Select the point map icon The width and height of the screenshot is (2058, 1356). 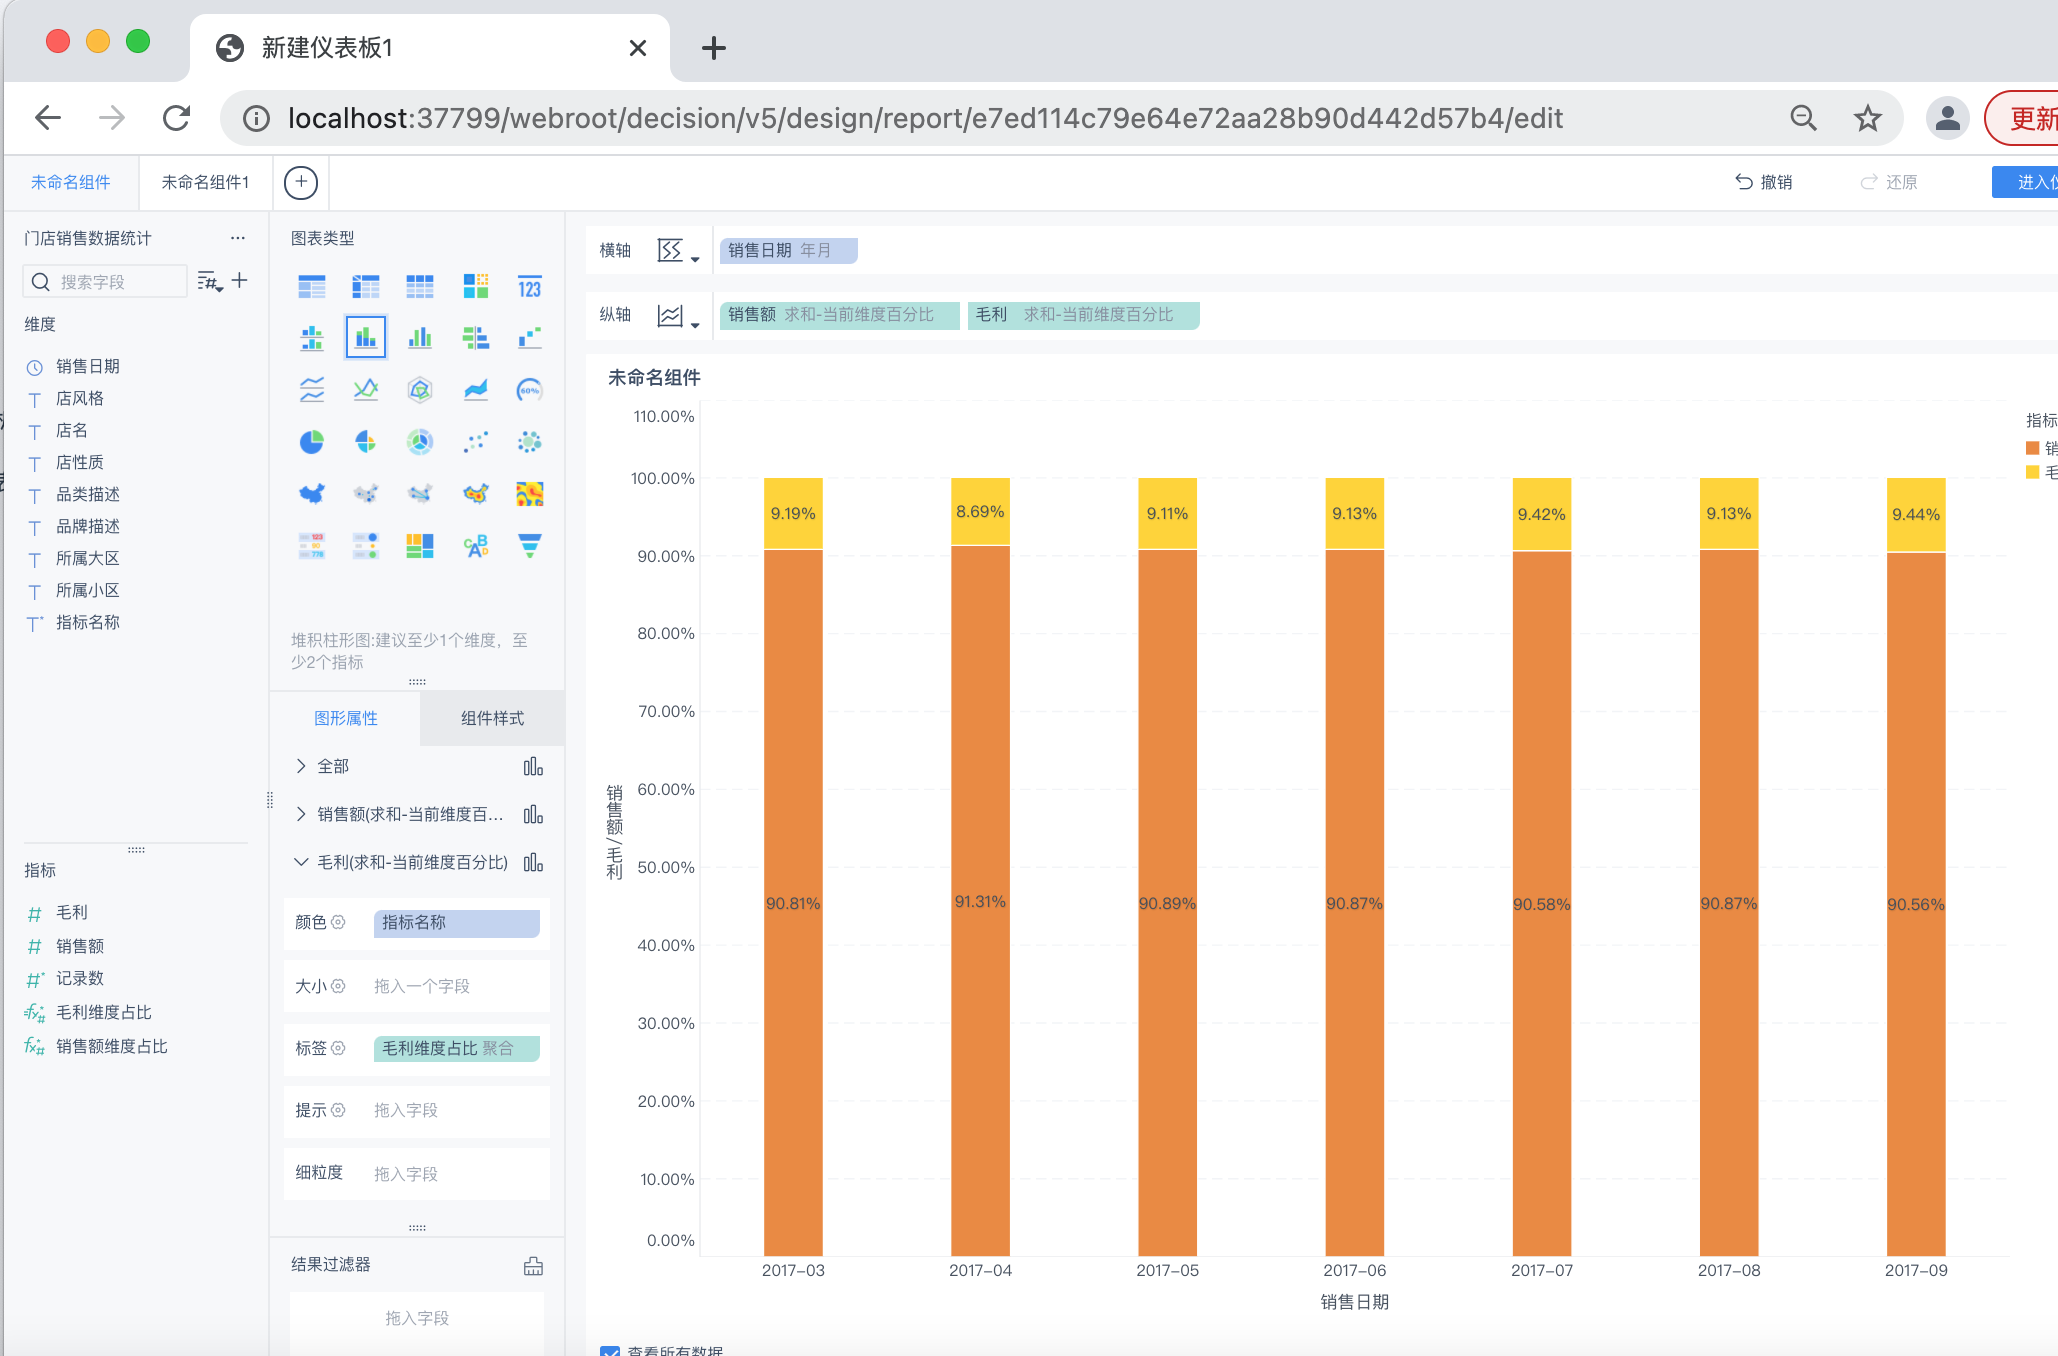[x=366, y=494]
